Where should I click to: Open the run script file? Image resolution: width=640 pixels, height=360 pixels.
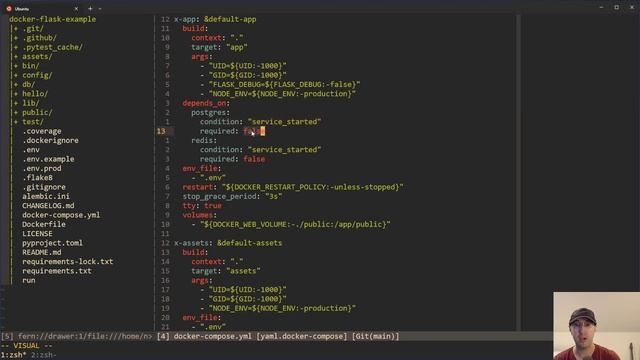click(29, 280)
